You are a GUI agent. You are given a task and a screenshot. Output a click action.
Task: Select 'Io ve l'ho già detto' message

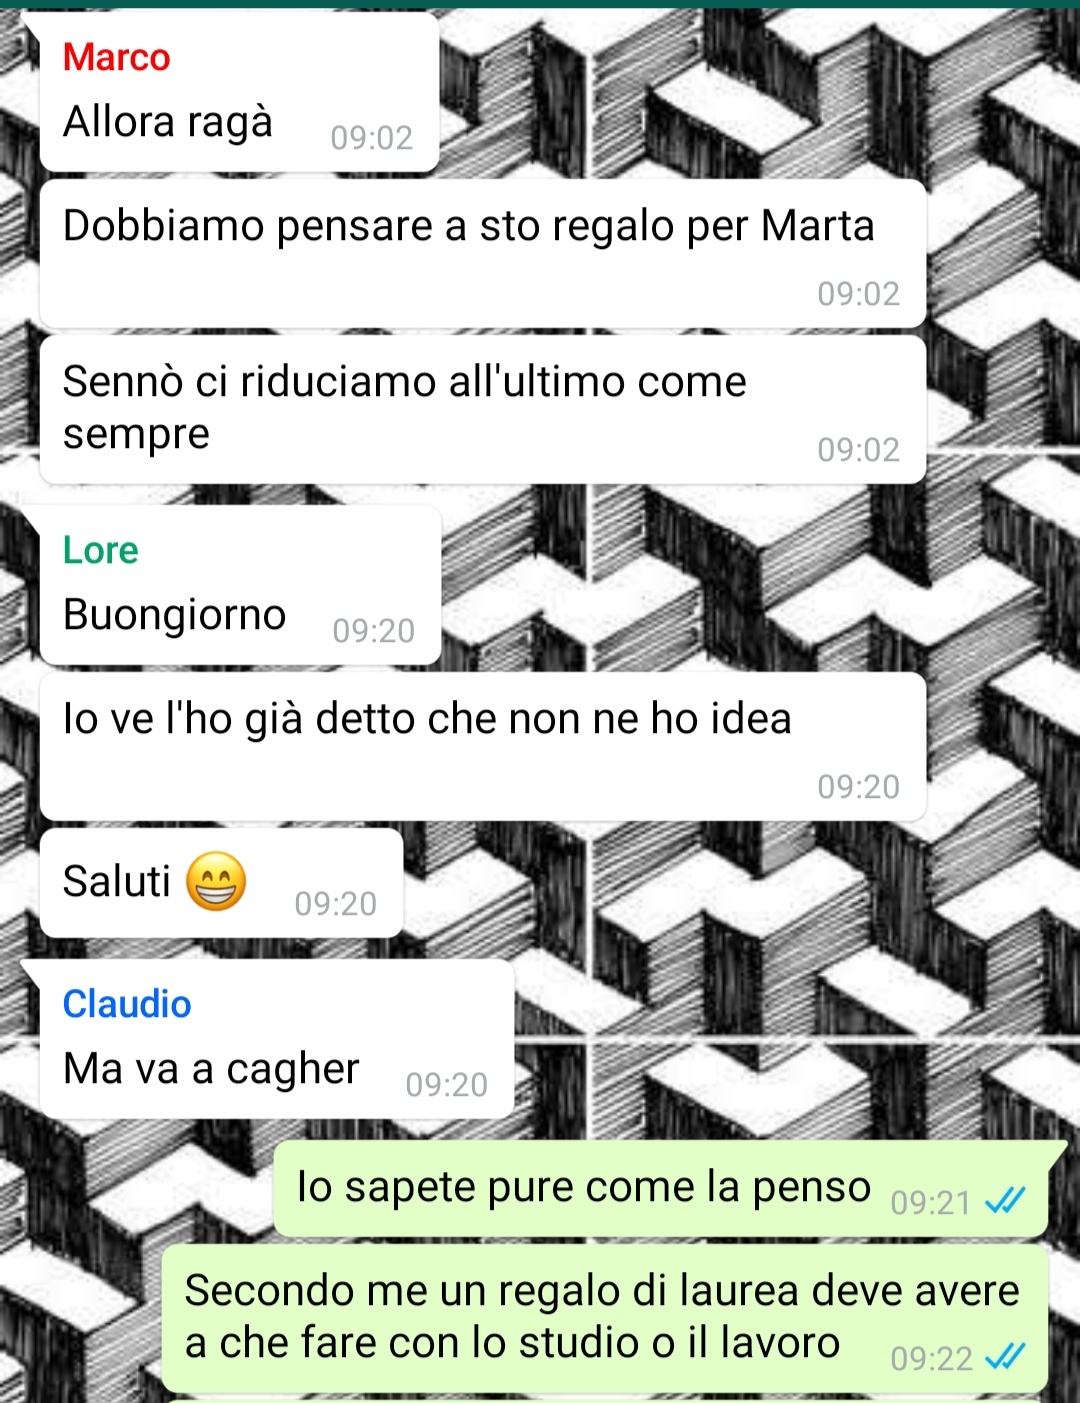(483, 746)
